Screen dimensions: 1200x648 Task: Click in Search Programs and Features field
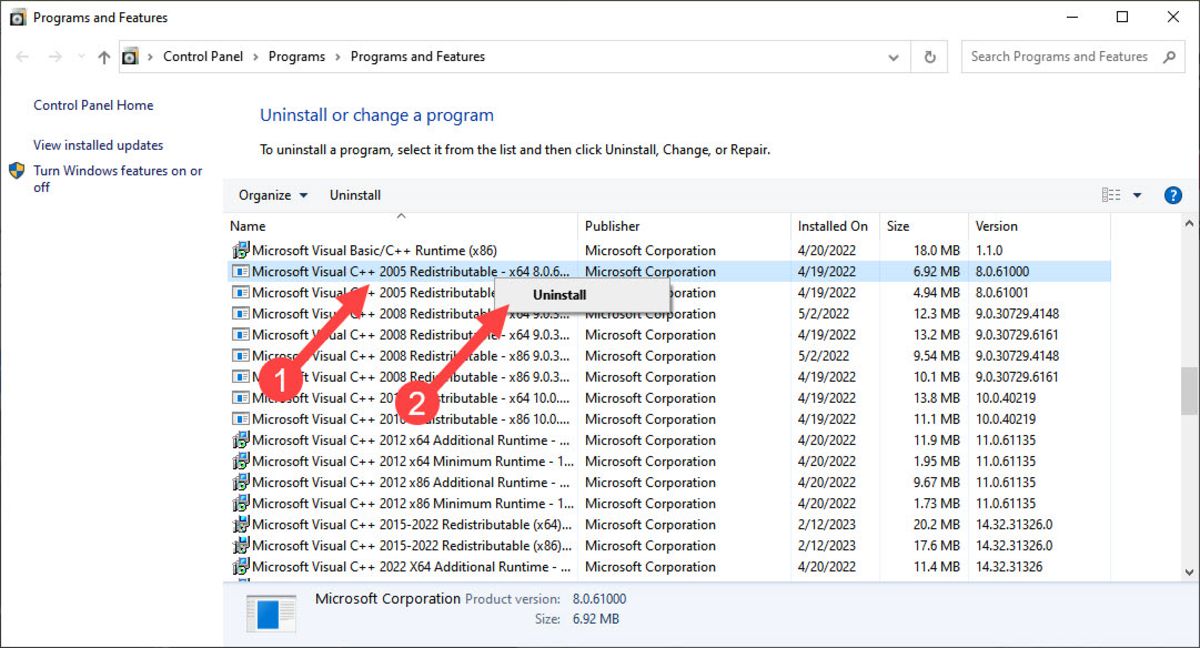click(1058, 57)
